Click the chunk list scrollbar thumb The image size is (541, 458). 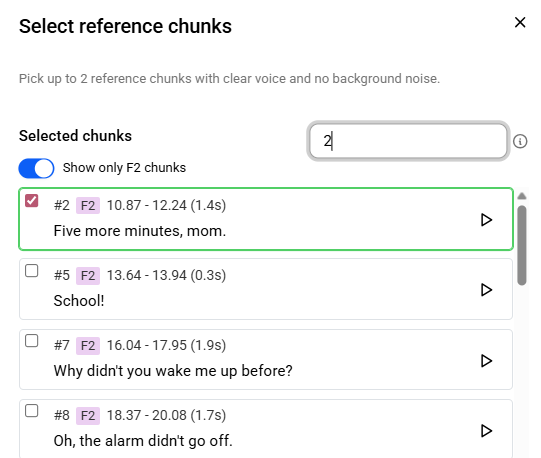(522, 245)
